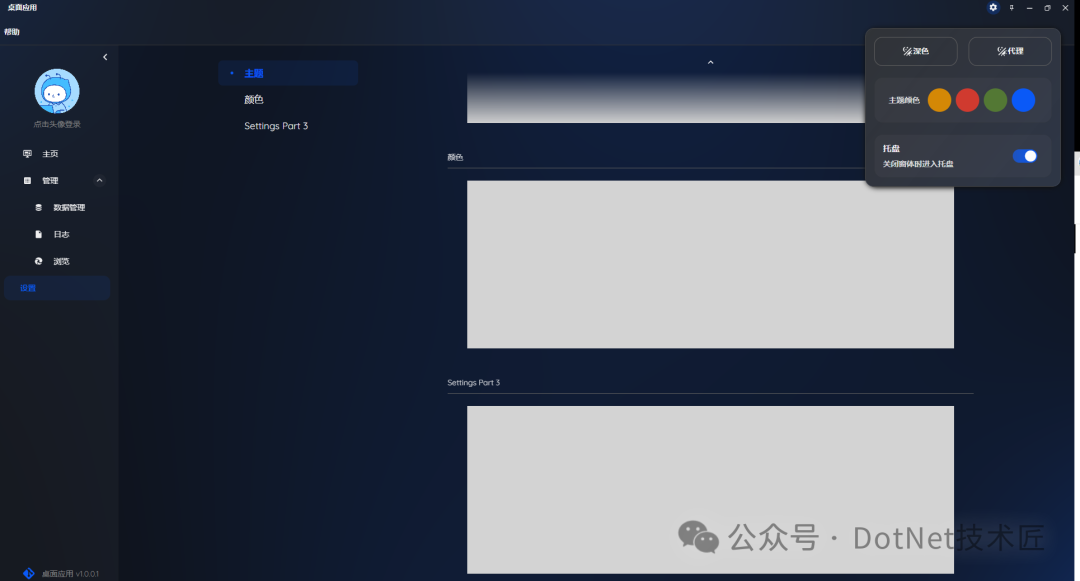Image resolution: width=1080 pixels, height=581 pixels.
Task: Click the 浏览 browser icon
Action: click(x=39, y=261)
